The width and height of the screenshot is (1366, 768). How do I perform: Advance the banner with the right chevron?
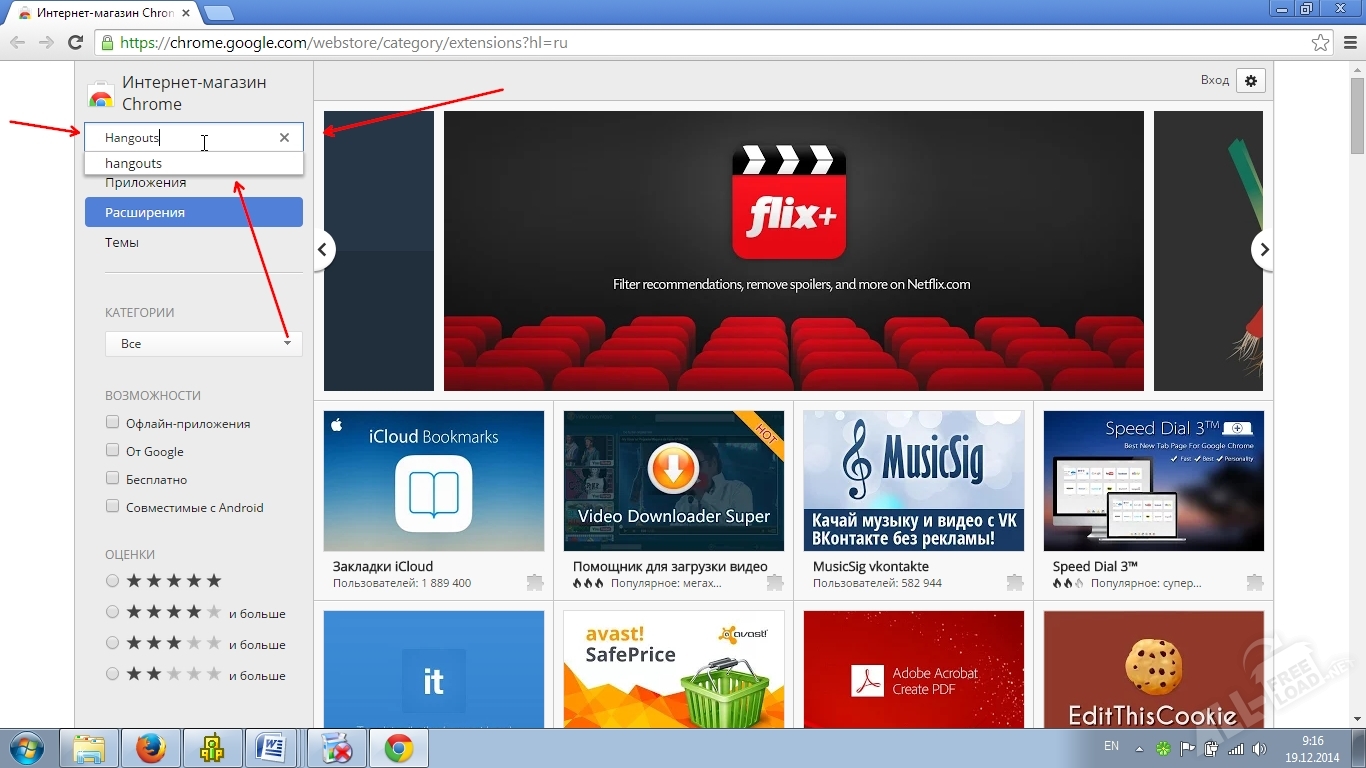pyautogui.click(x=1263, y=249)
